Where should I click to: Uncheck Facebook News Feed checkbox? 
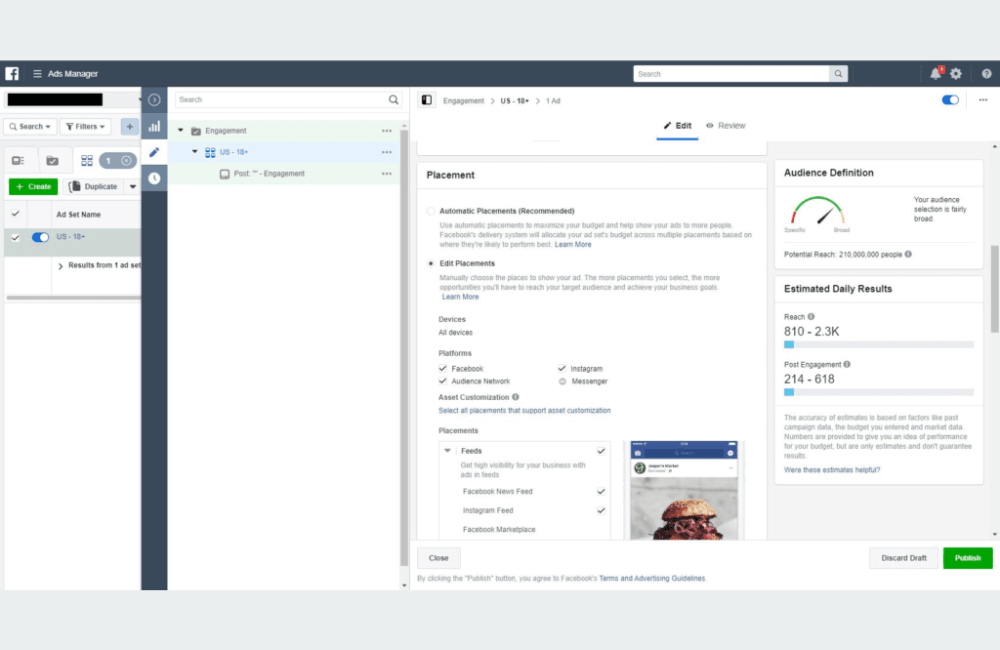coord(601,491)
